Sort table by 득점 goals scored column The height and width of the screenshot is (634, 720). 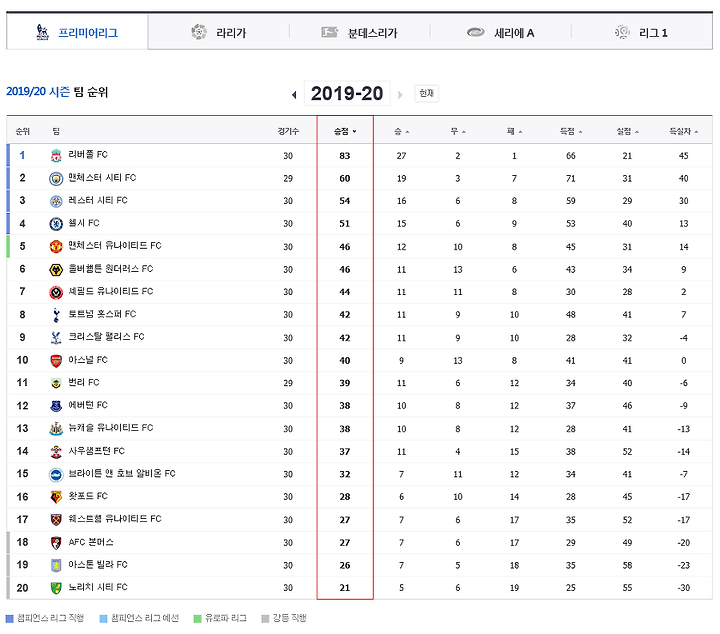pyautogui.click(x=571, y=131)
